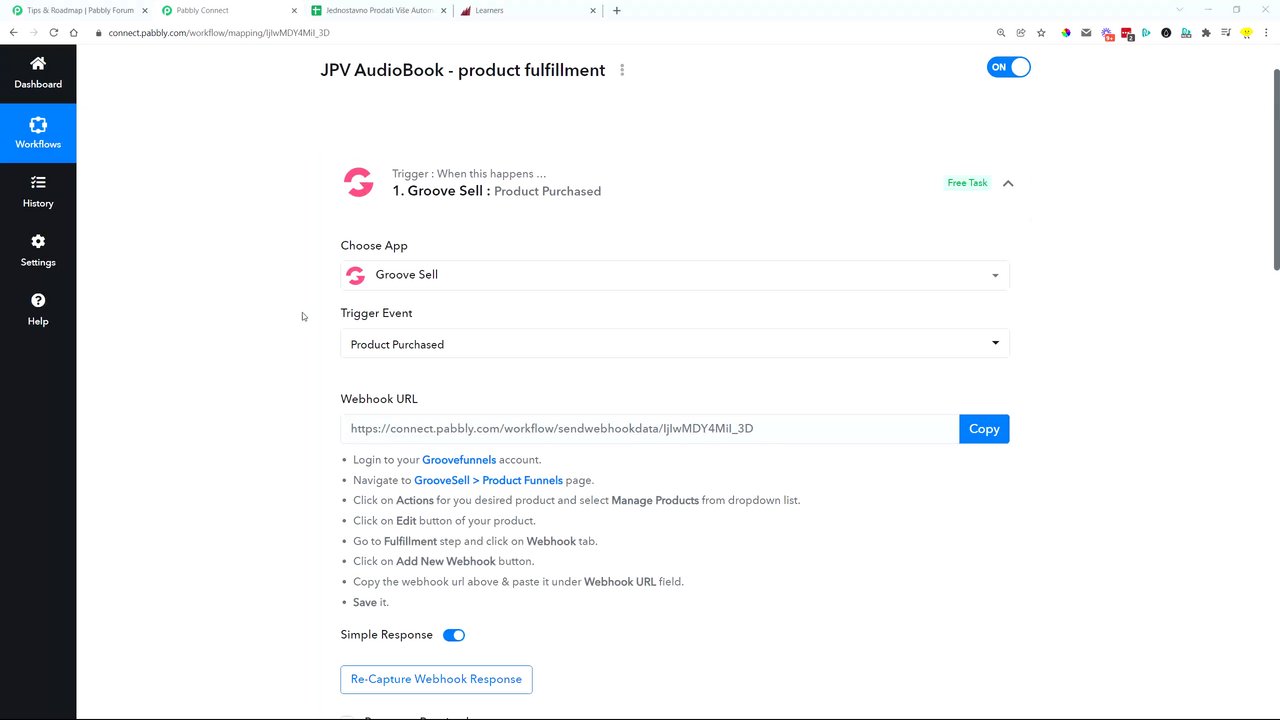Screen dimensions: 1280x720
Task: Open the History list icon
Action: [38, 183]
